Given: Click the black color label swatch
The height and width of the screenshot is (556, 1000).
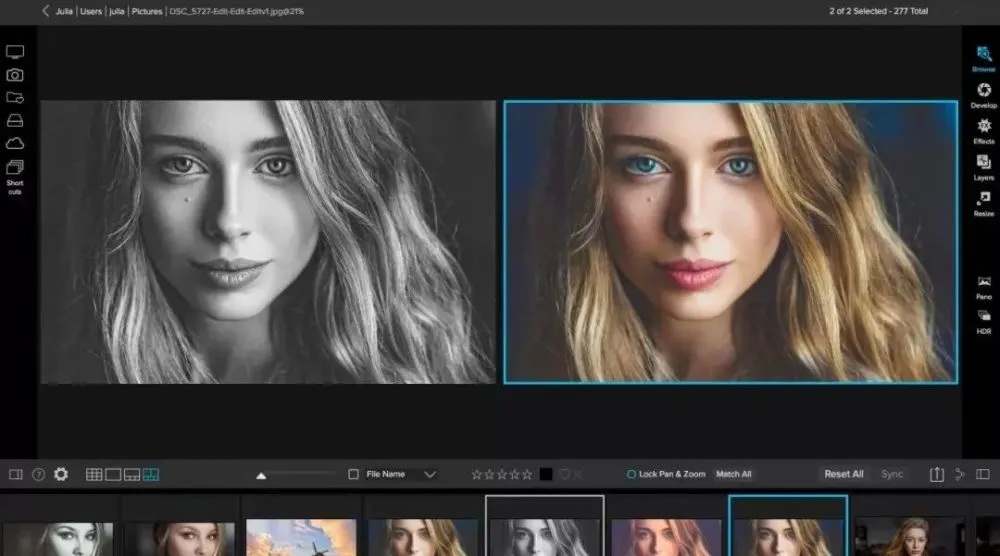Looking at the screenshot, I should 546,474.
